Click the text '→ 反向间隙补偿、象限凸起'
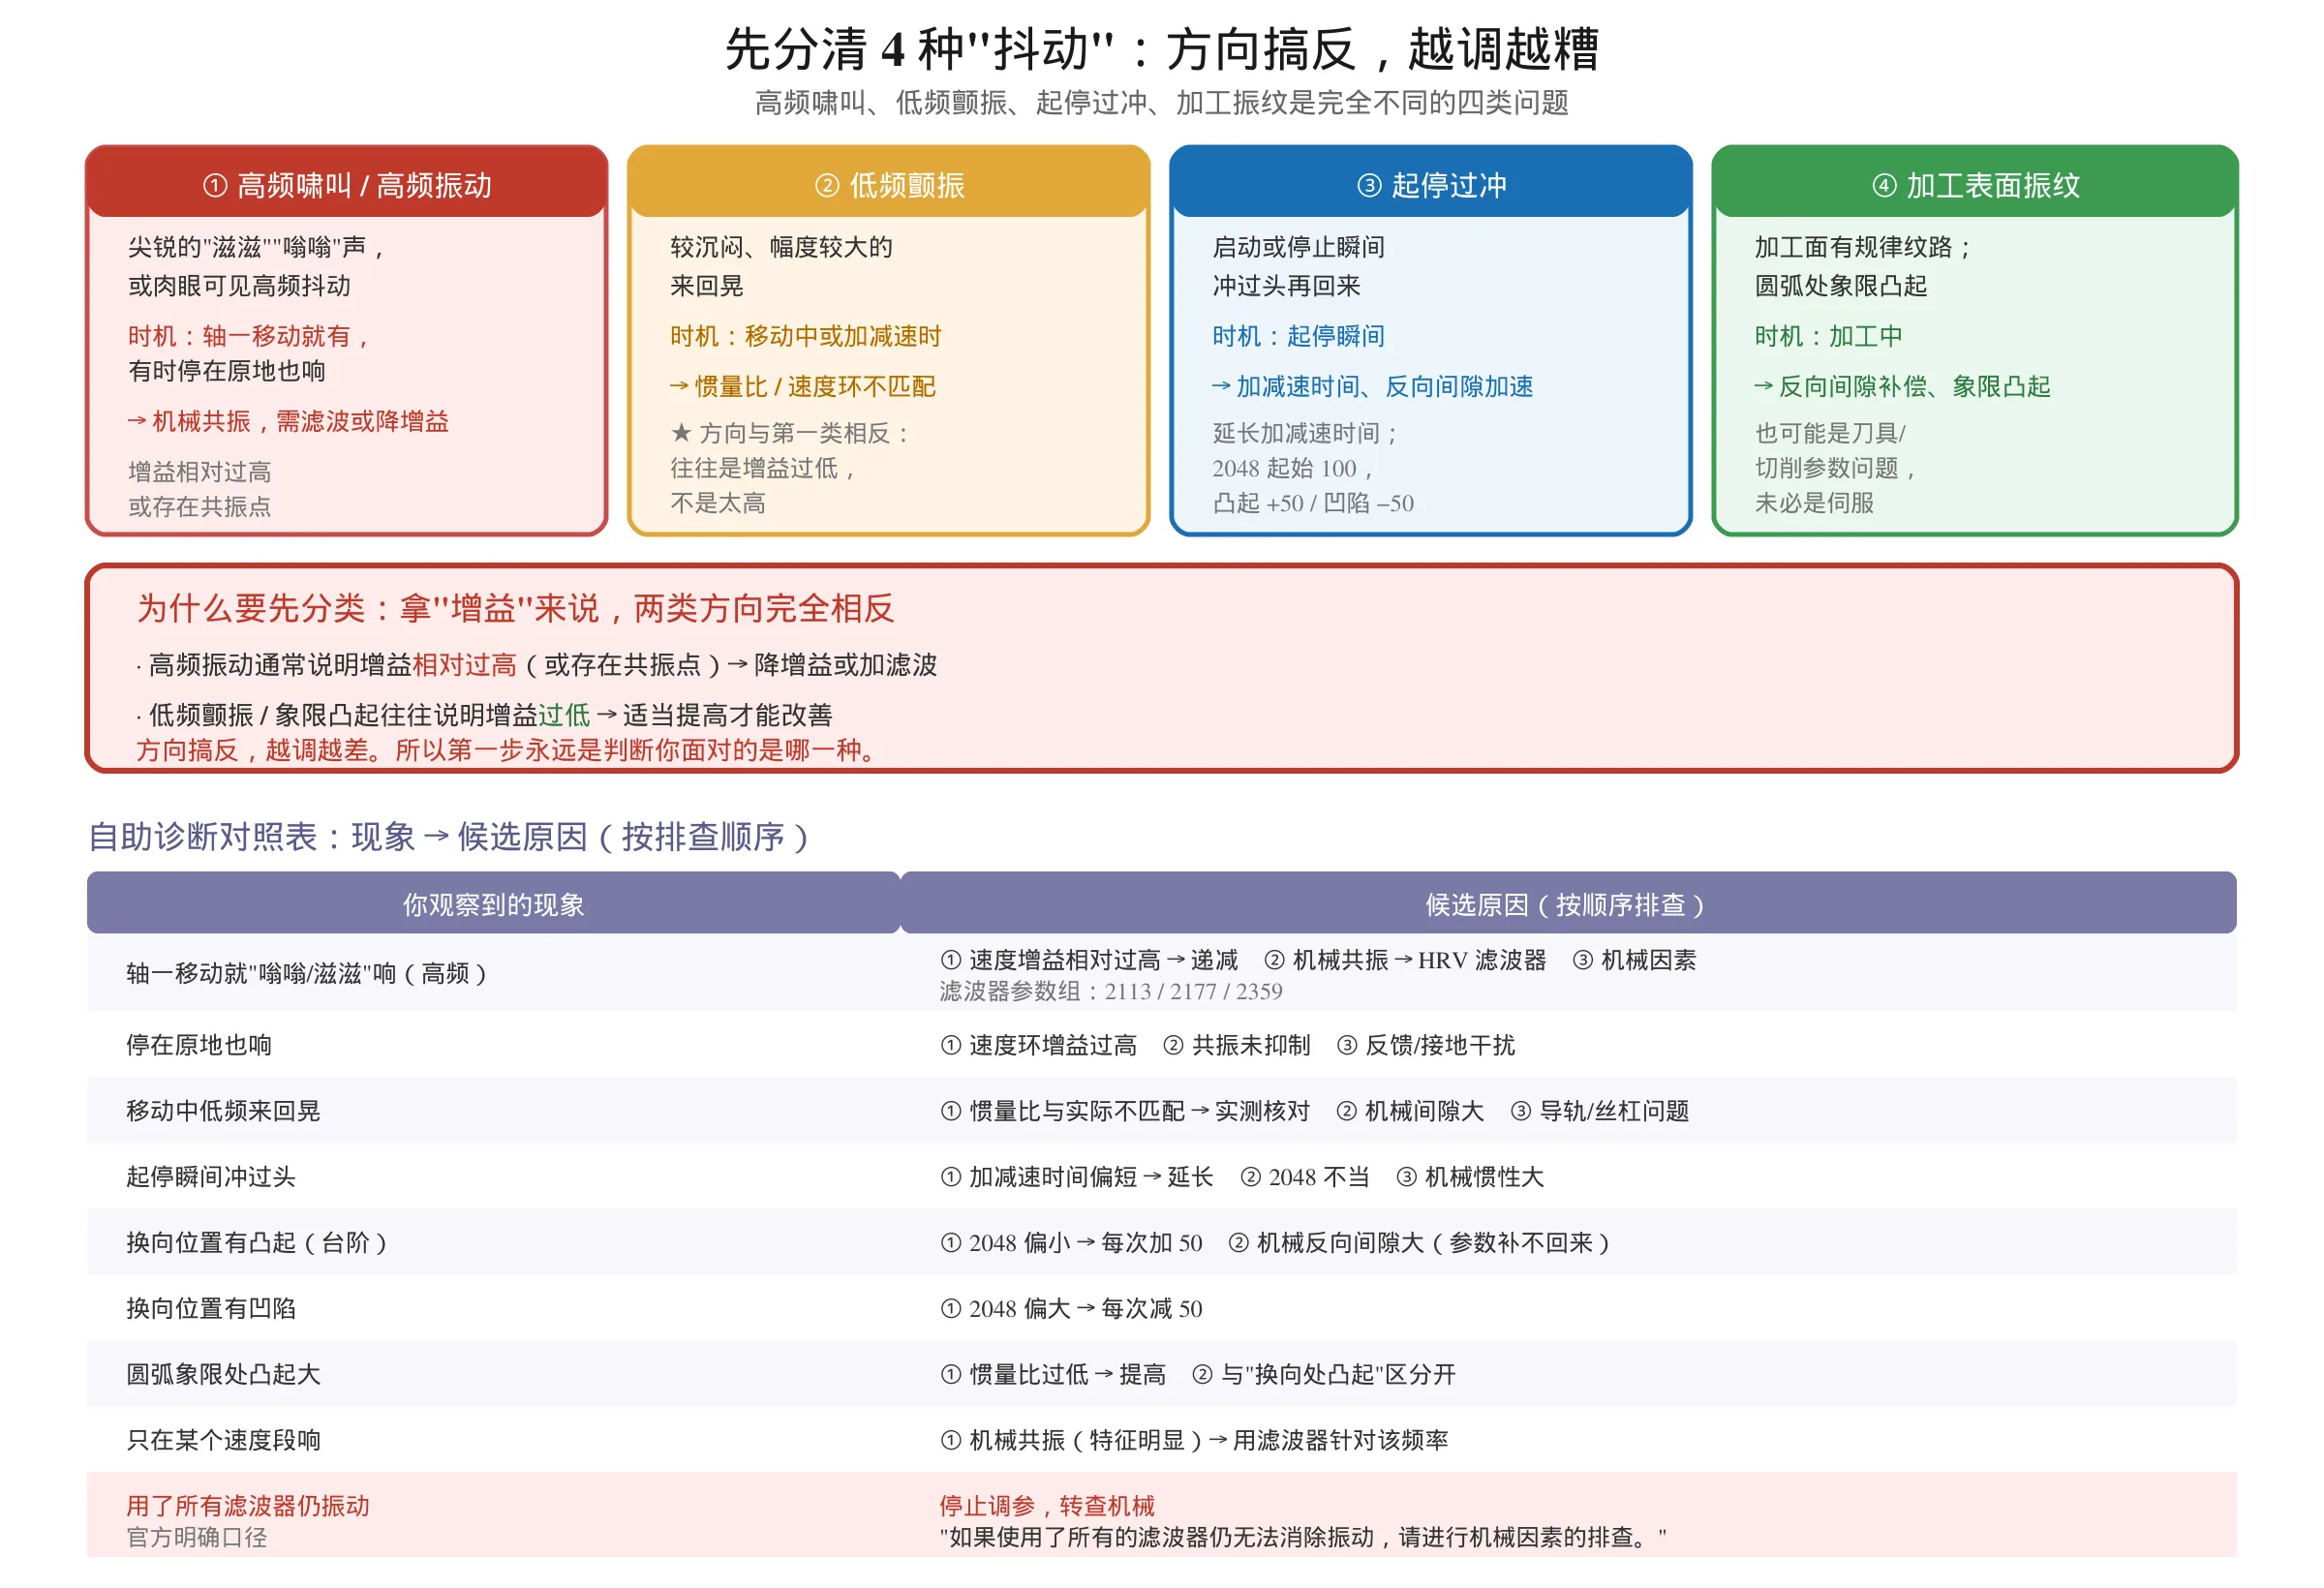 pos(1902,386)
